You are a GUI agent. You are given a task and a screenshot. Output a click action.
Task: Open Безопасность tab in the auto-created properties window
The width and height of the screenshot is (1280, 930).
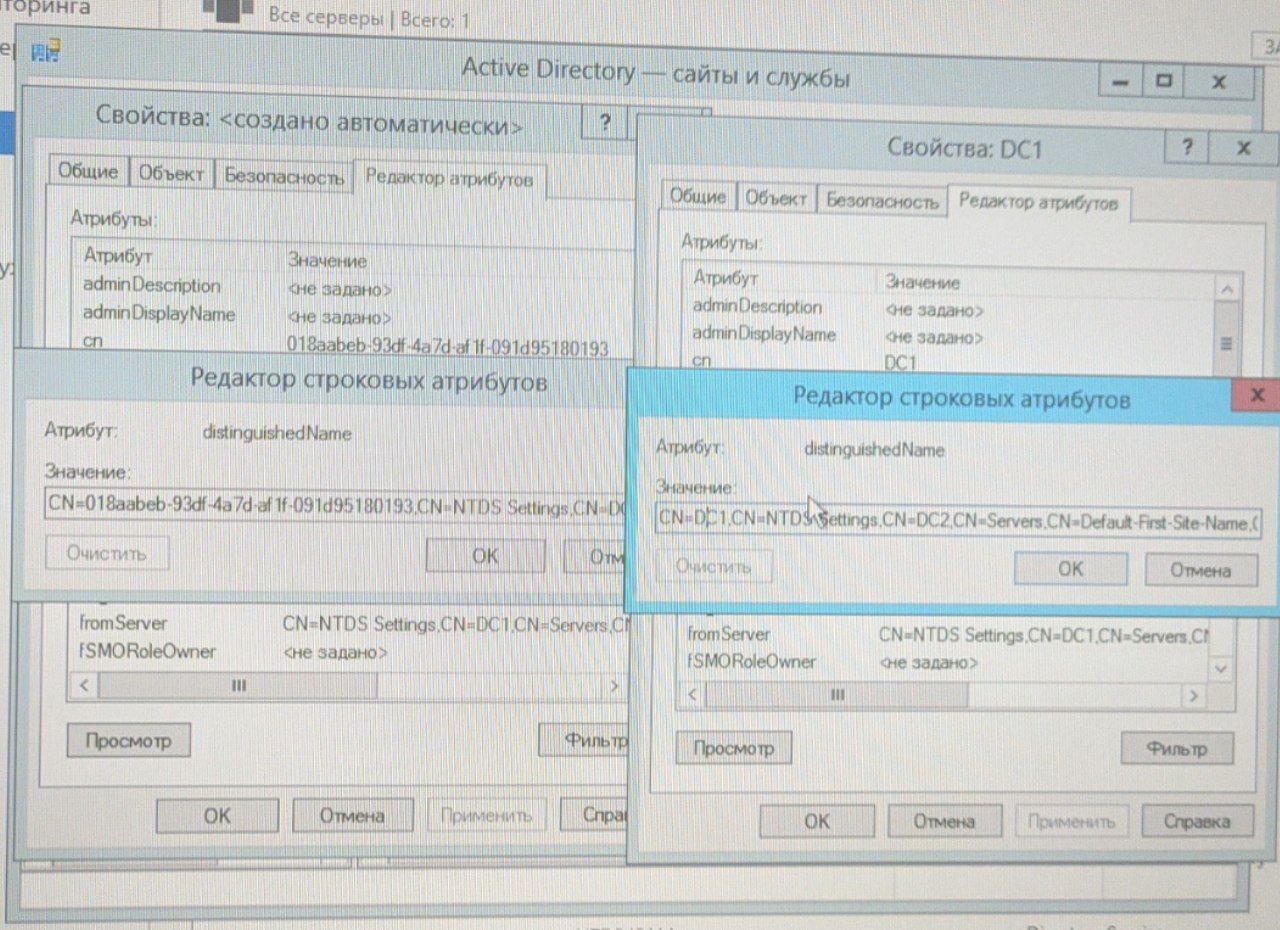coord(284,176)
